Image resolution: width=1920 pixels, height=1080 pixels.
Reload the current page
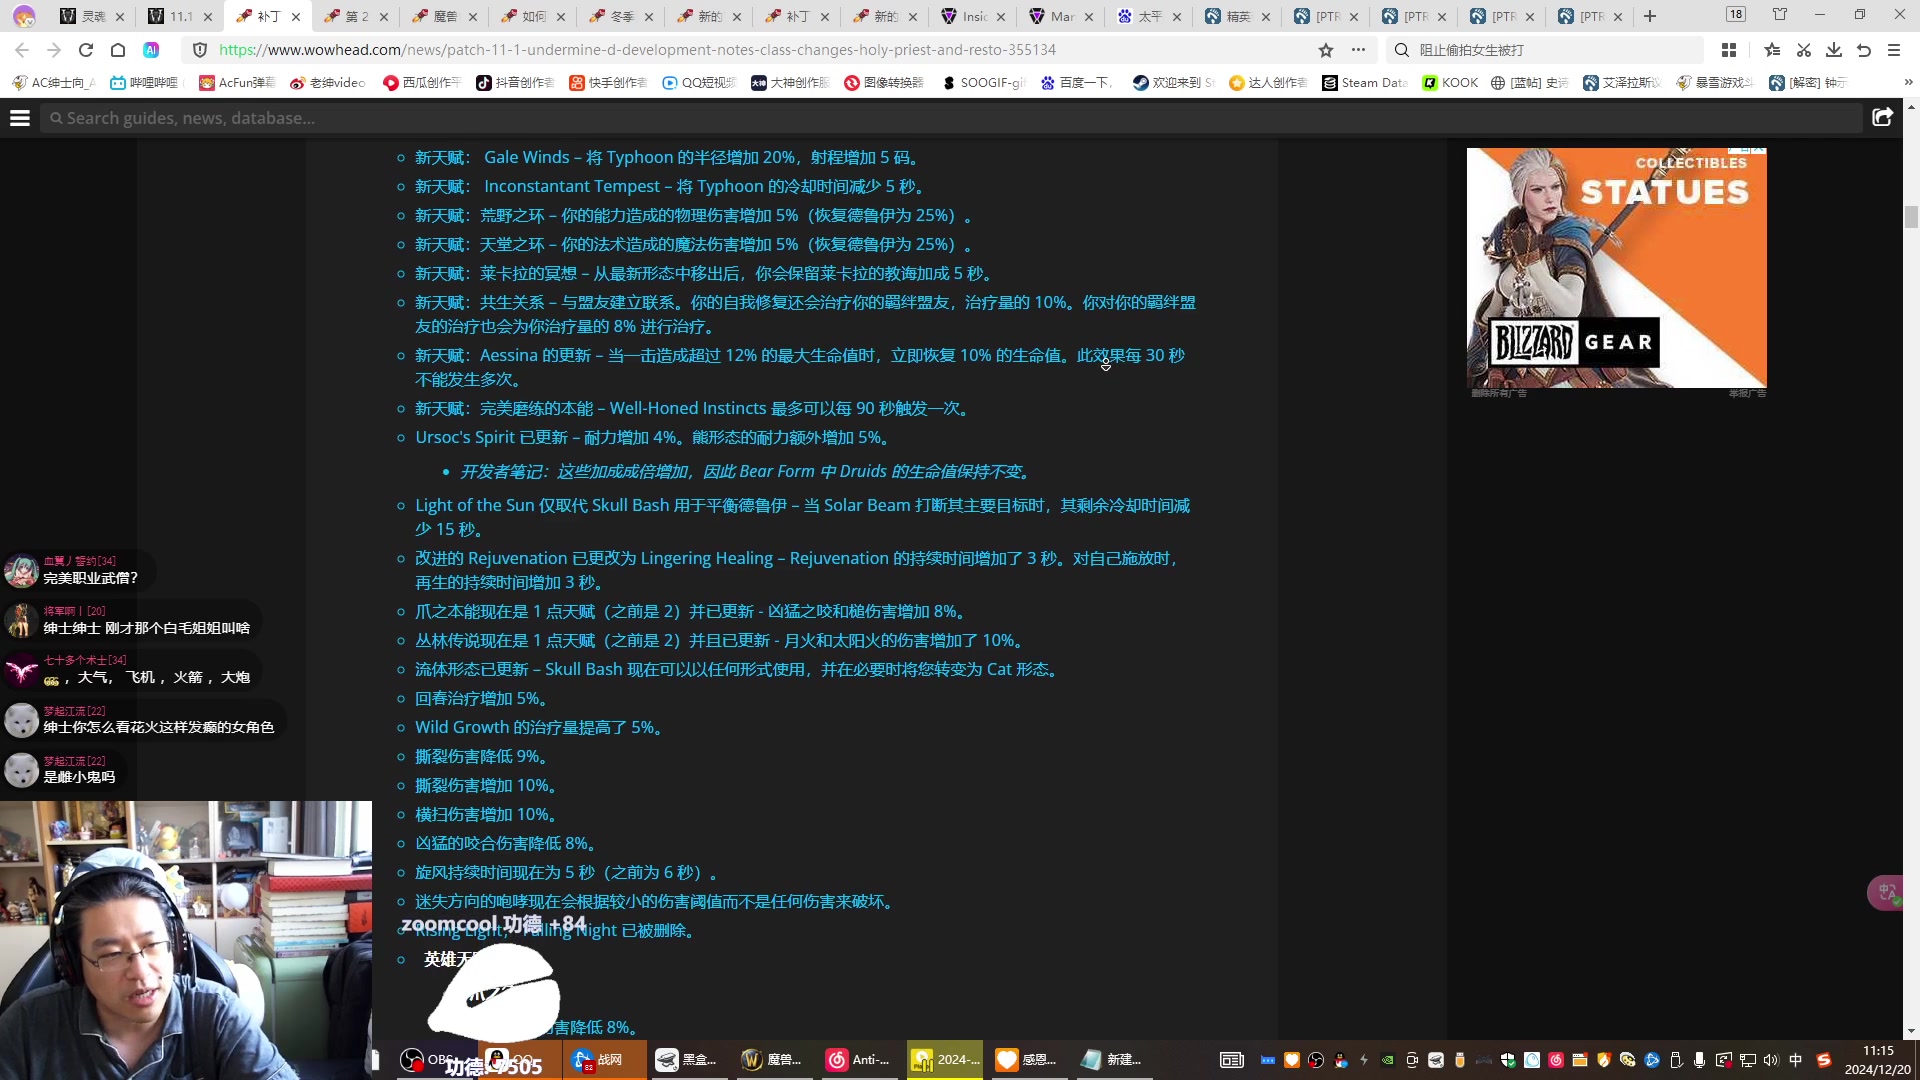(x=86, y=50)
